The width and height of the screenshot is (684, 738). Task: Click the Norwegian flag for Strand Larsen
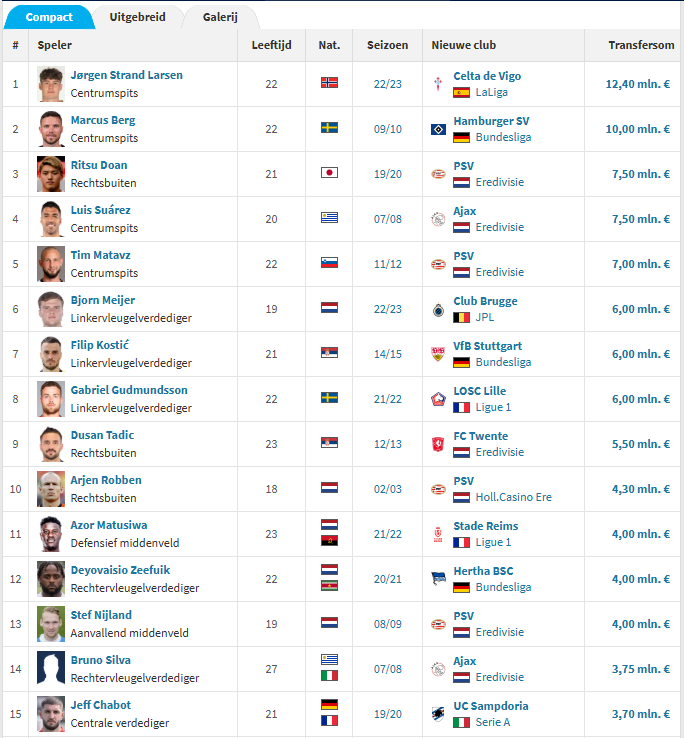click(x=329, y=83)
